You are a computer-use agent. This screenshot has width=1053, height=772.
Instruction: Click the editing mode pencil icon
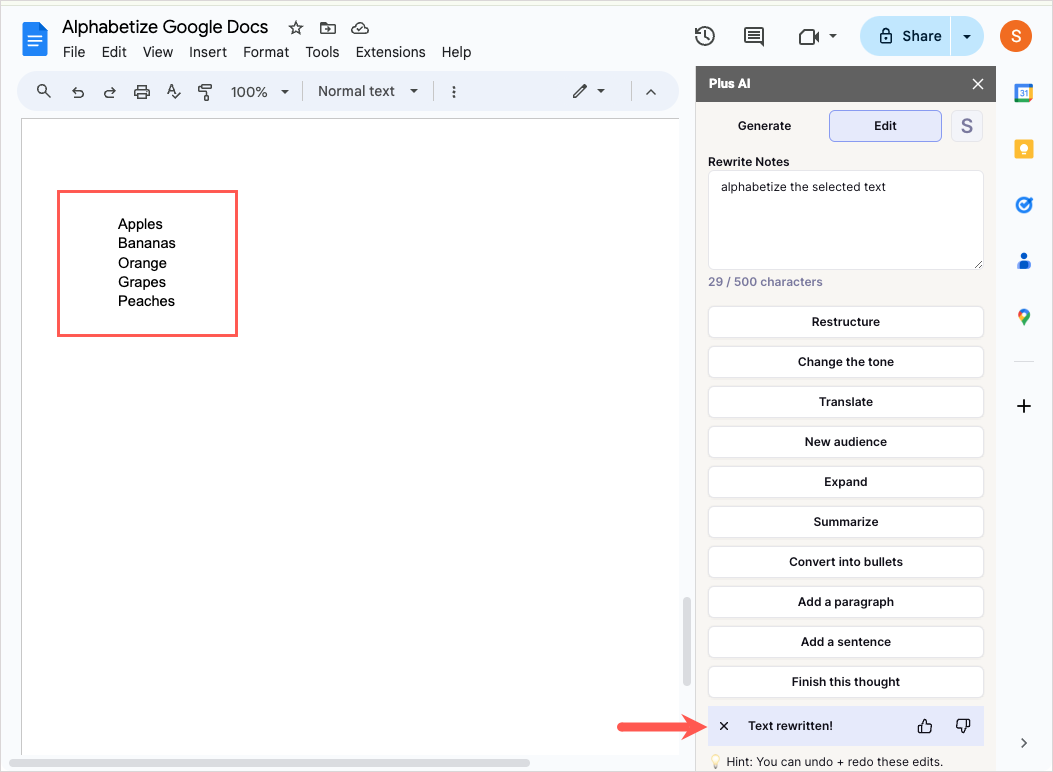pos(580,91)
